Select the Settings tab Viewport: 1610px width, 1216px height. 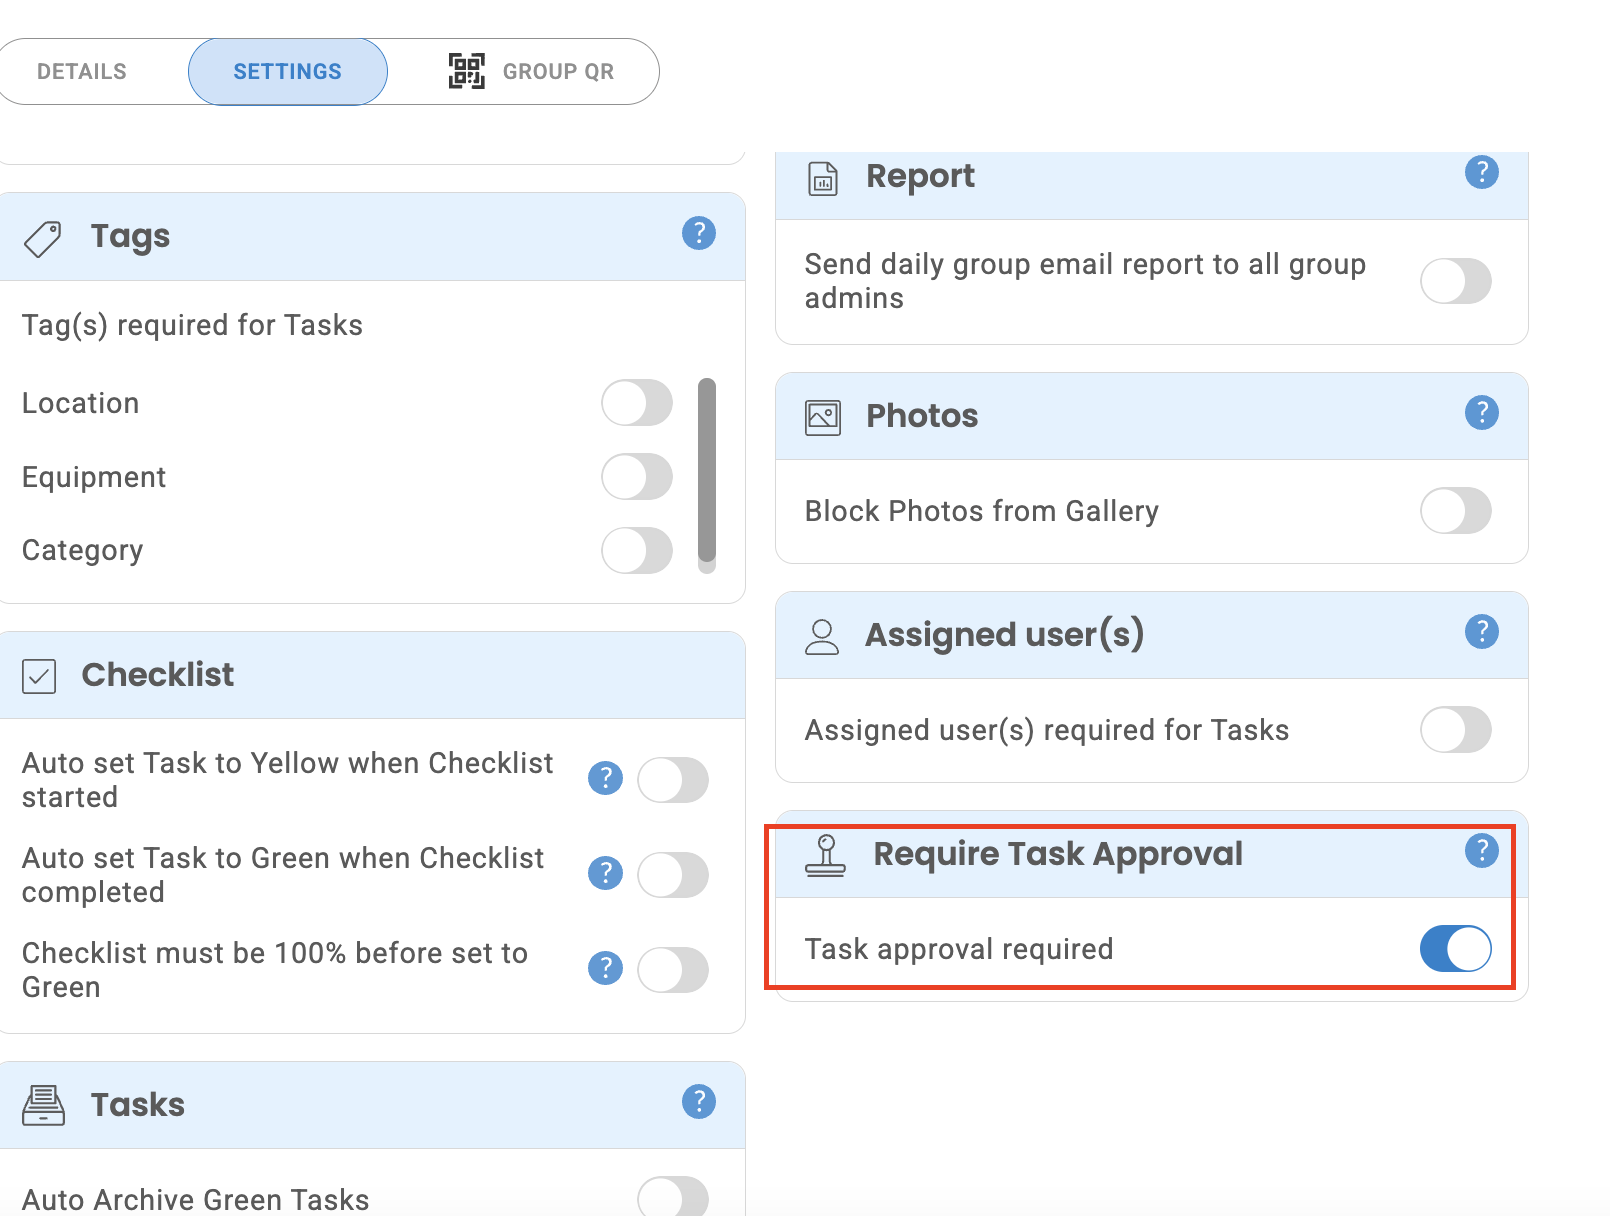288,72
